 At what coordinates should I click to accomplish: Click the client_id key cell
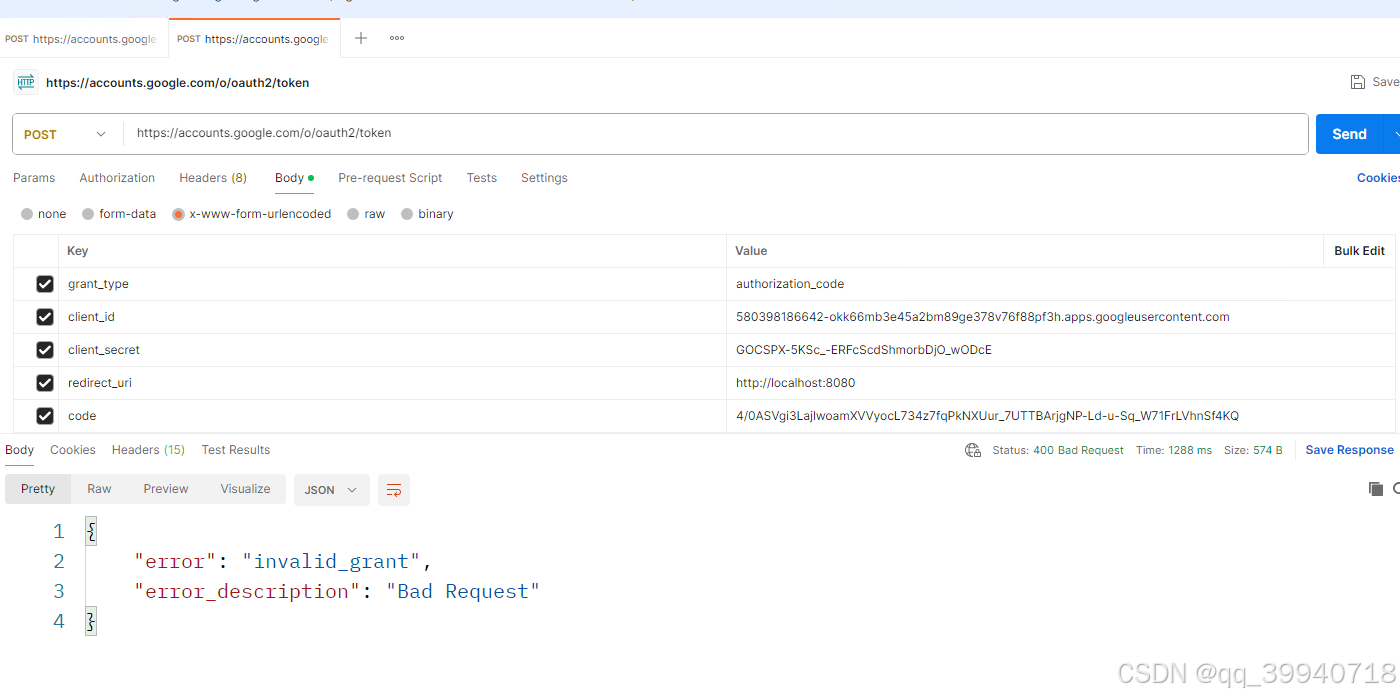coord(393,317)
